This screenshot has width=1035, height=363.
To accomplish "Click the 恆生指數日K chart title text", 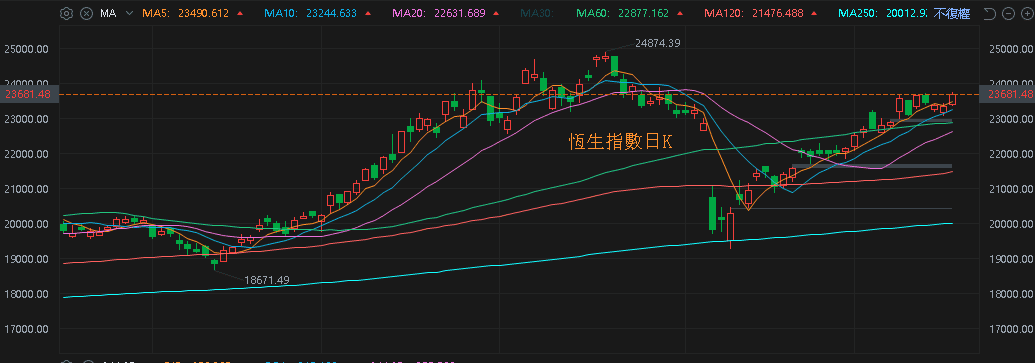I will pyautogui.click(x=622, y=141).
